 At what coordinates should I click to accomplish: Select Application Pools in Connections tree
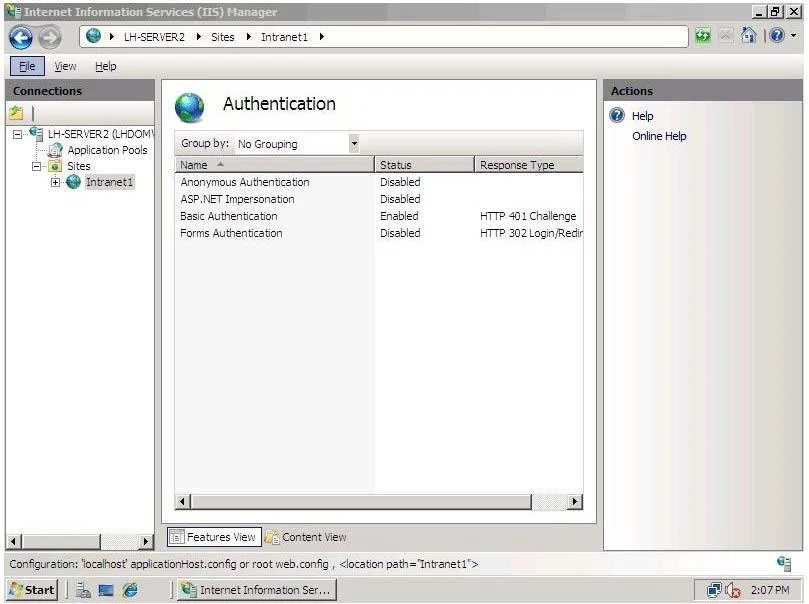pos(107,150)
